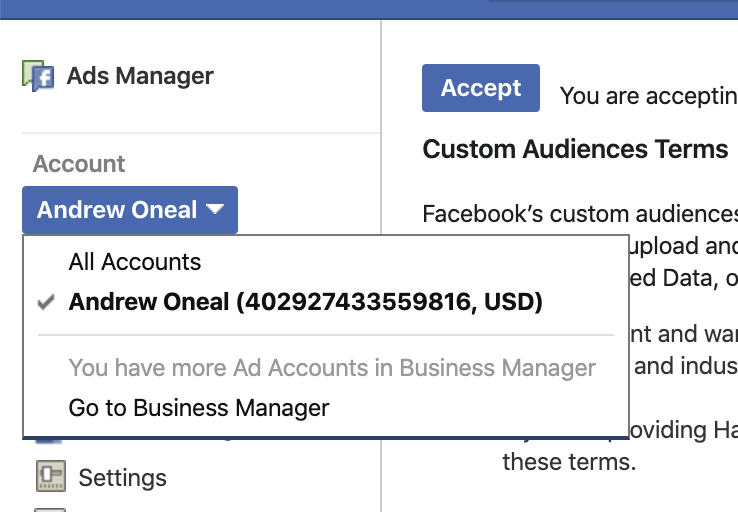Open Go to Business Manager option
738x512 pixels.
199,408
